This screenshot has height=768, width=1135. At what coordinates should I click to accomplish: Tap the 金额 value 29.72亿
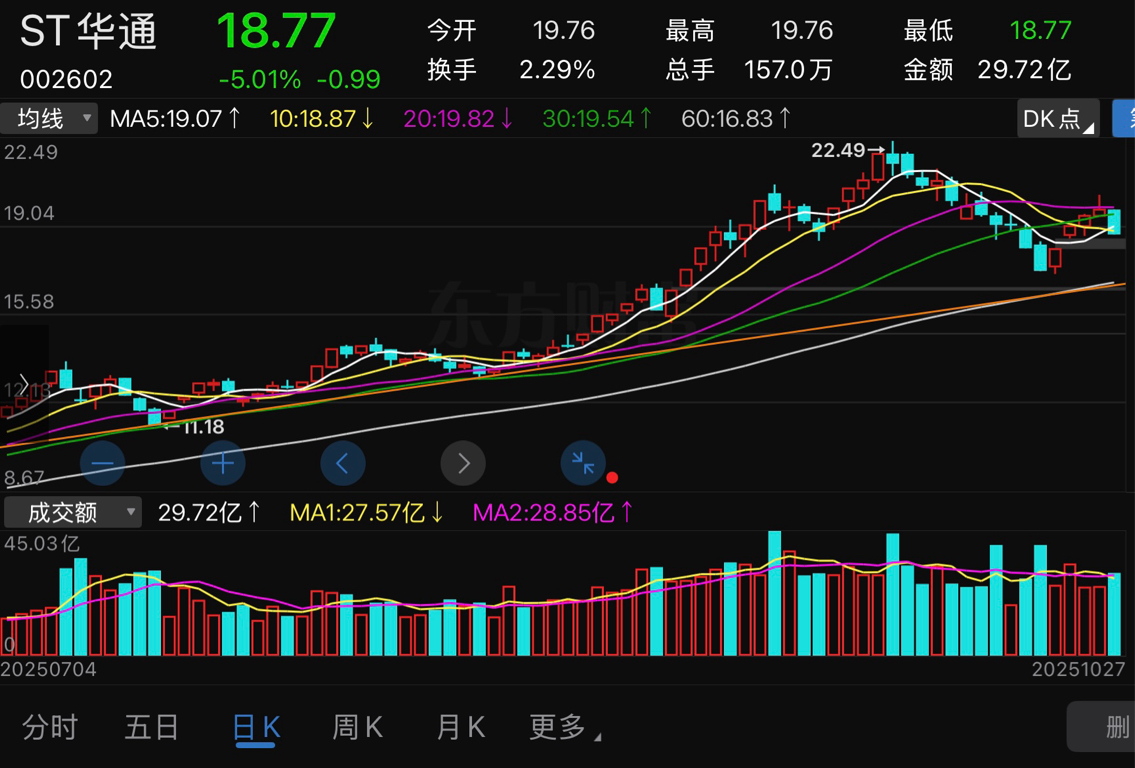(x=1024, y=69)
